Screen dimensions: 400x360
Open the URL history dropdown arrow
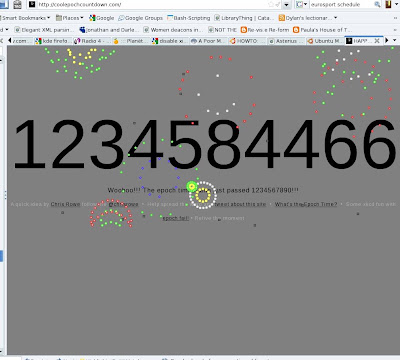(286, 5)
